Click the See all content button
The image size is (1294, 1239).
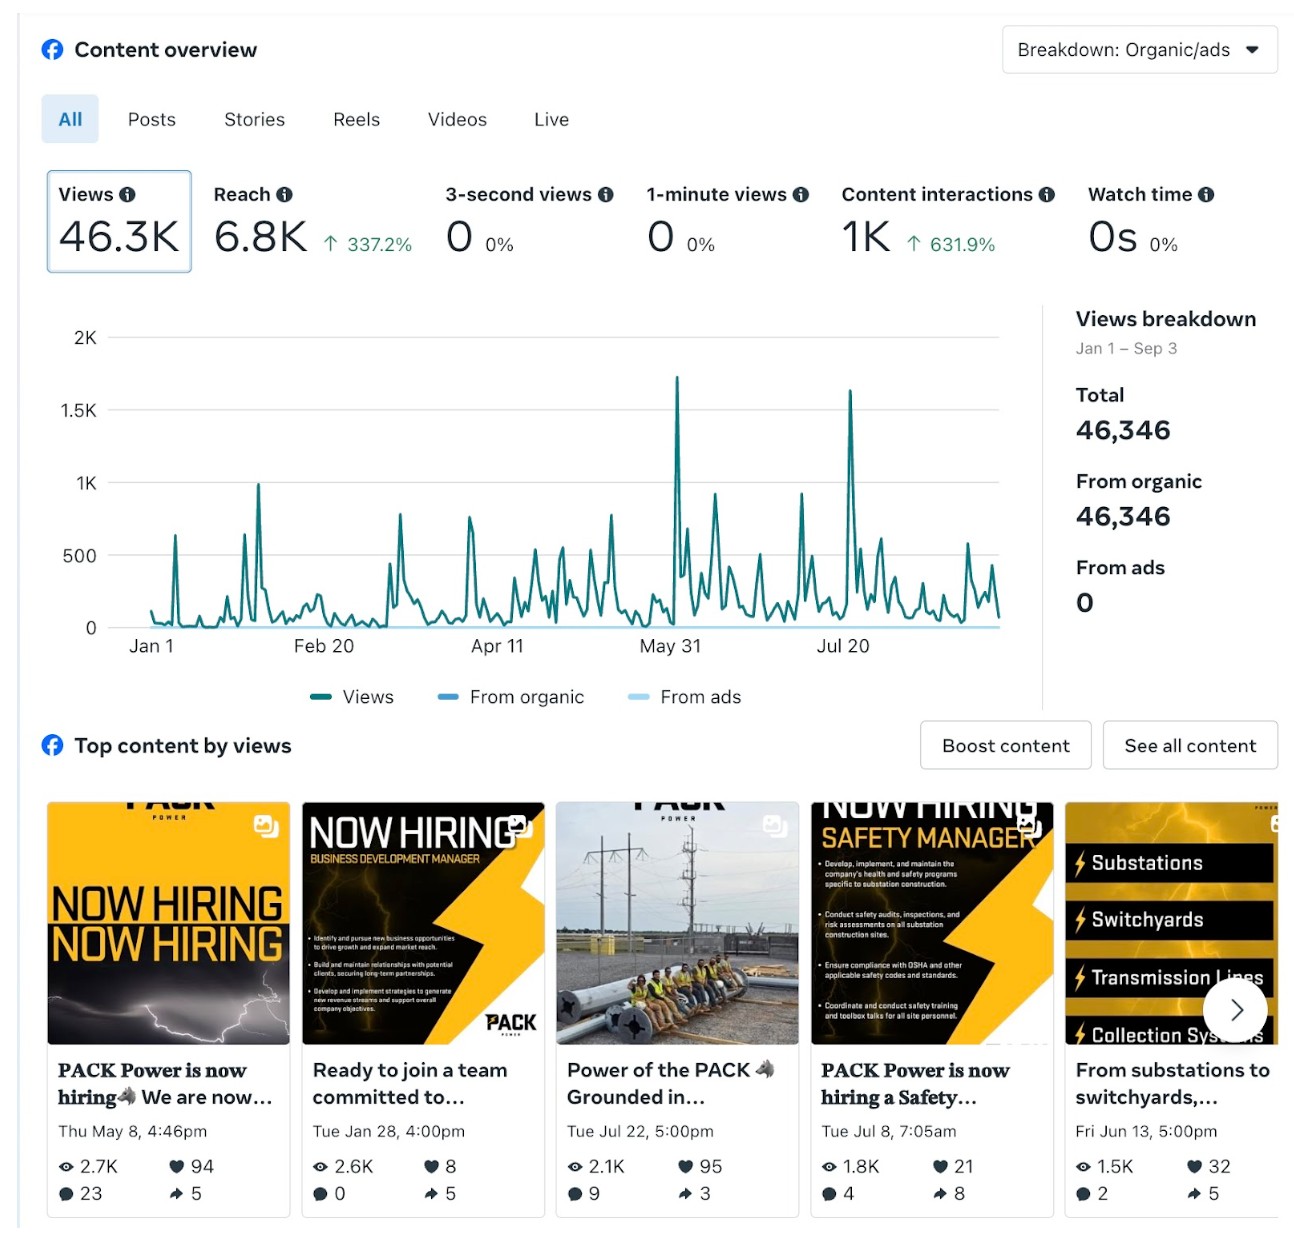(x=1190, y=746)
